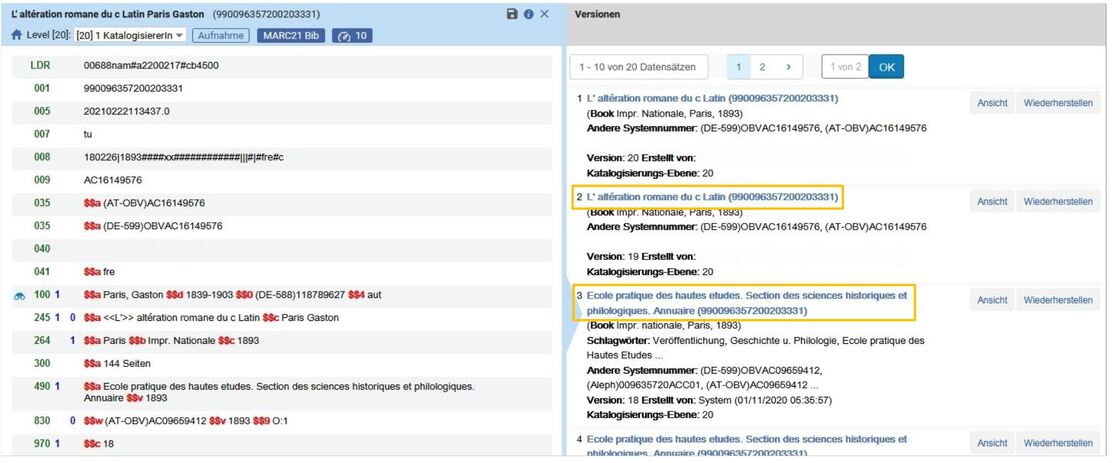
Task: Click the next page chevron arrow
Action: coord(788,67)
